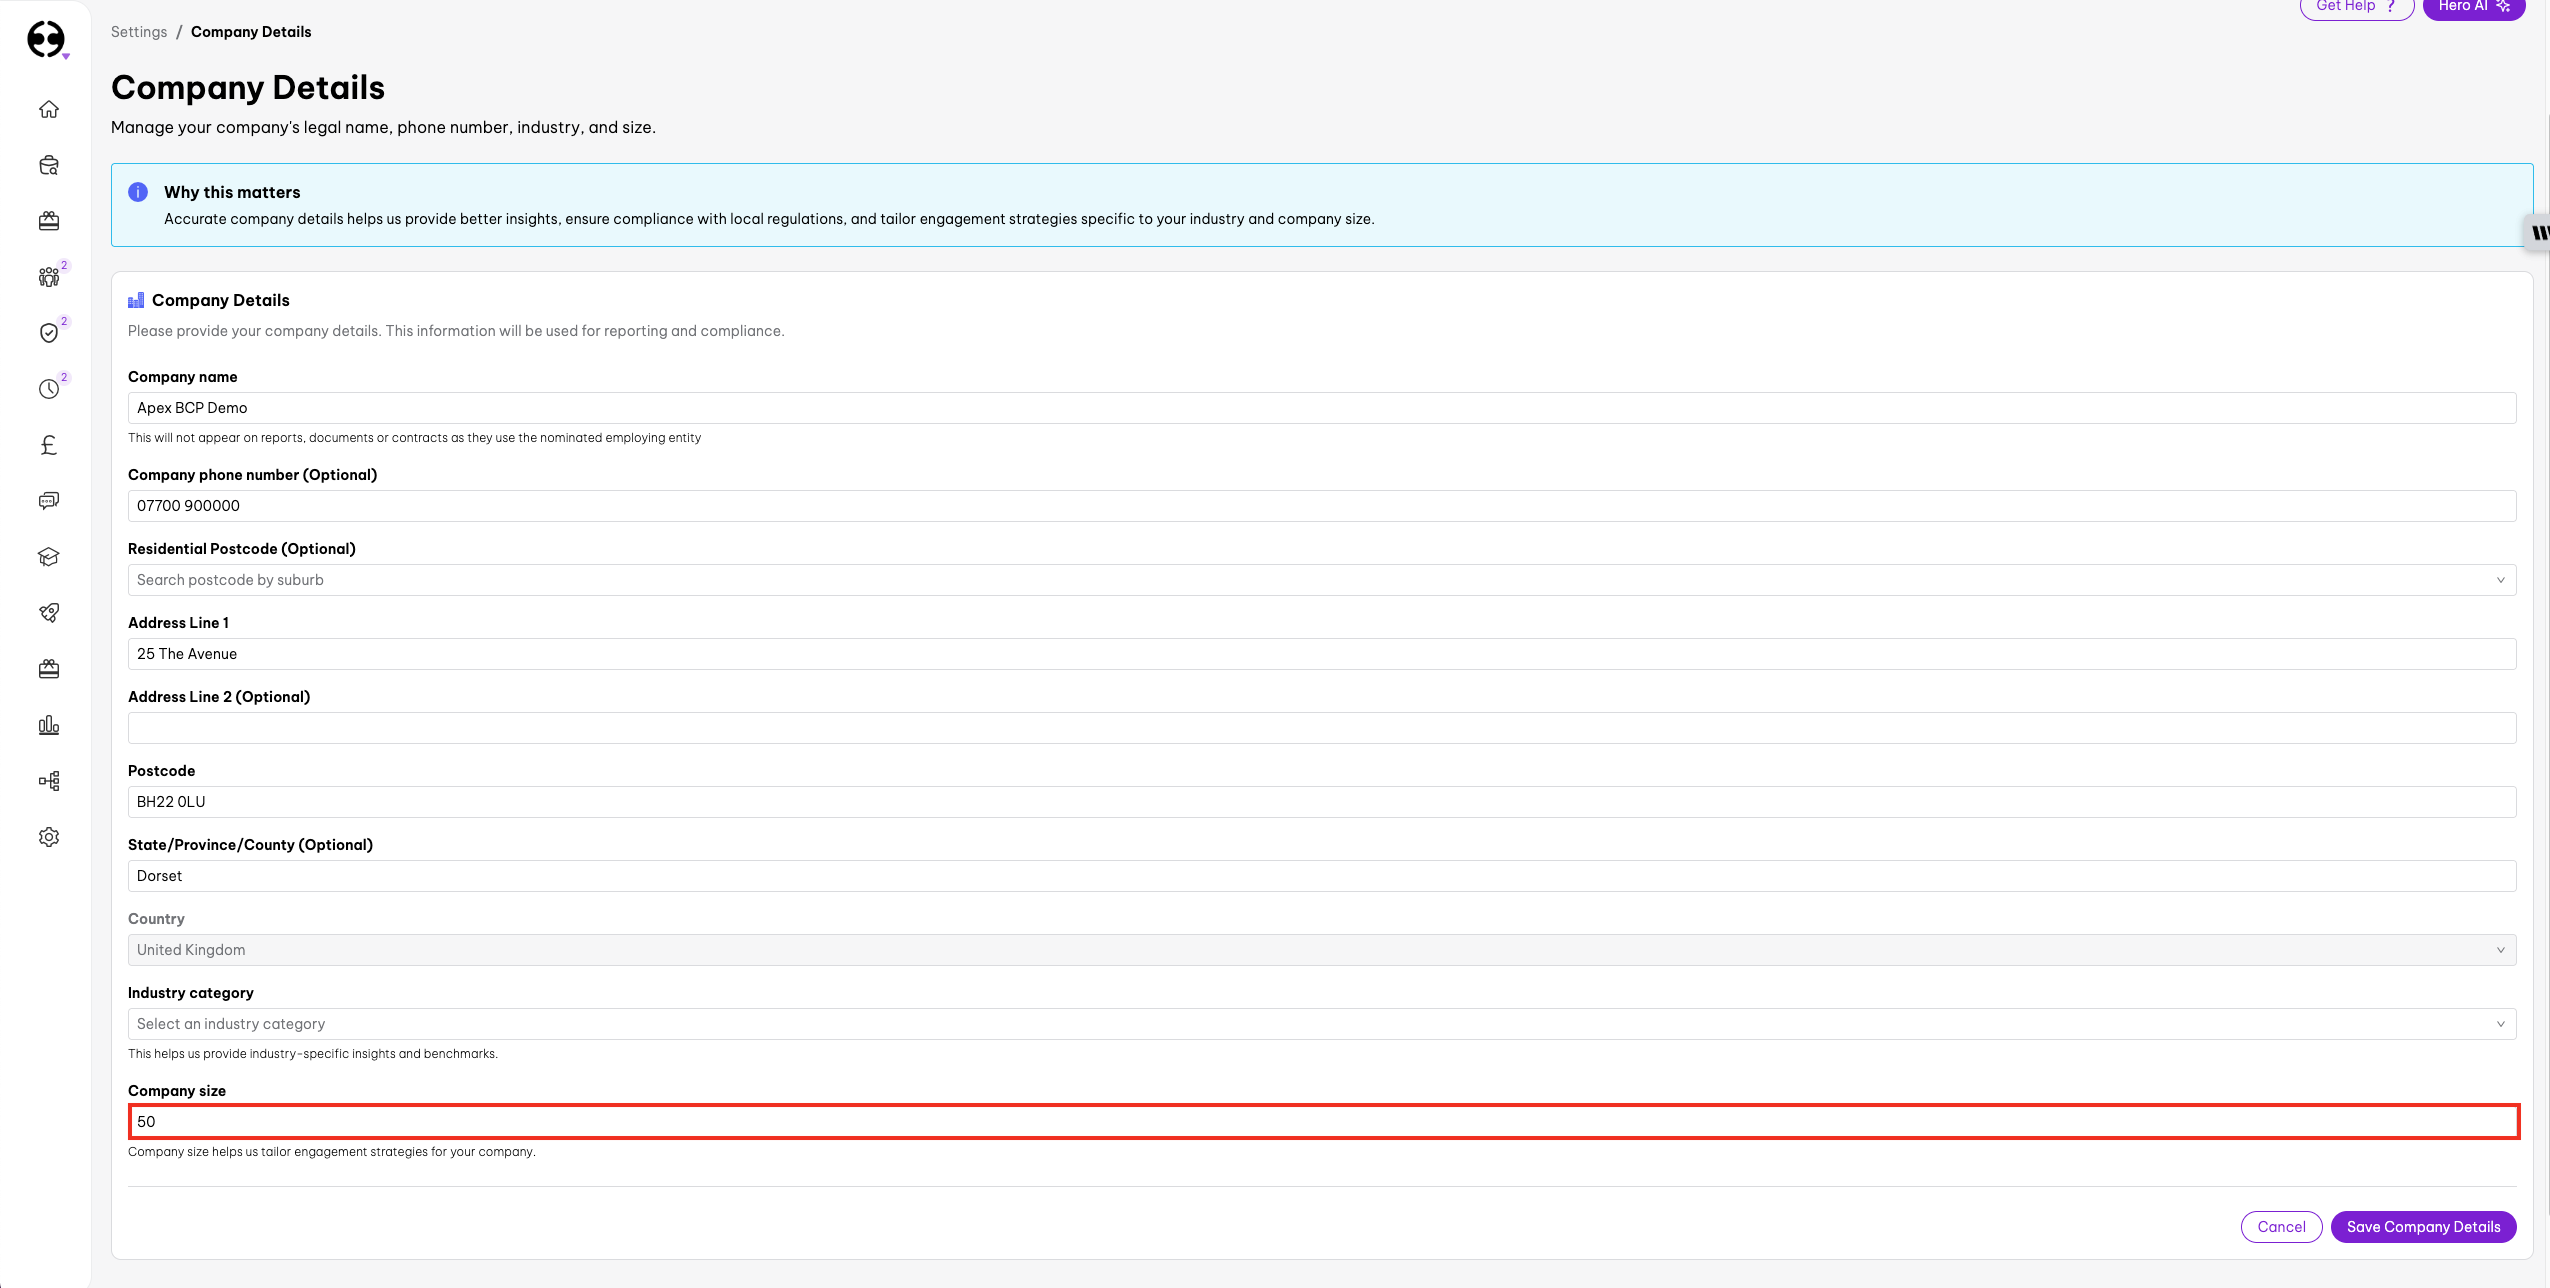The height and width of the screenshot is (1288, 2550).
Task: Click the clock time tracking sidebar icon
Action: pyautogui.click(x=49, y=389)
